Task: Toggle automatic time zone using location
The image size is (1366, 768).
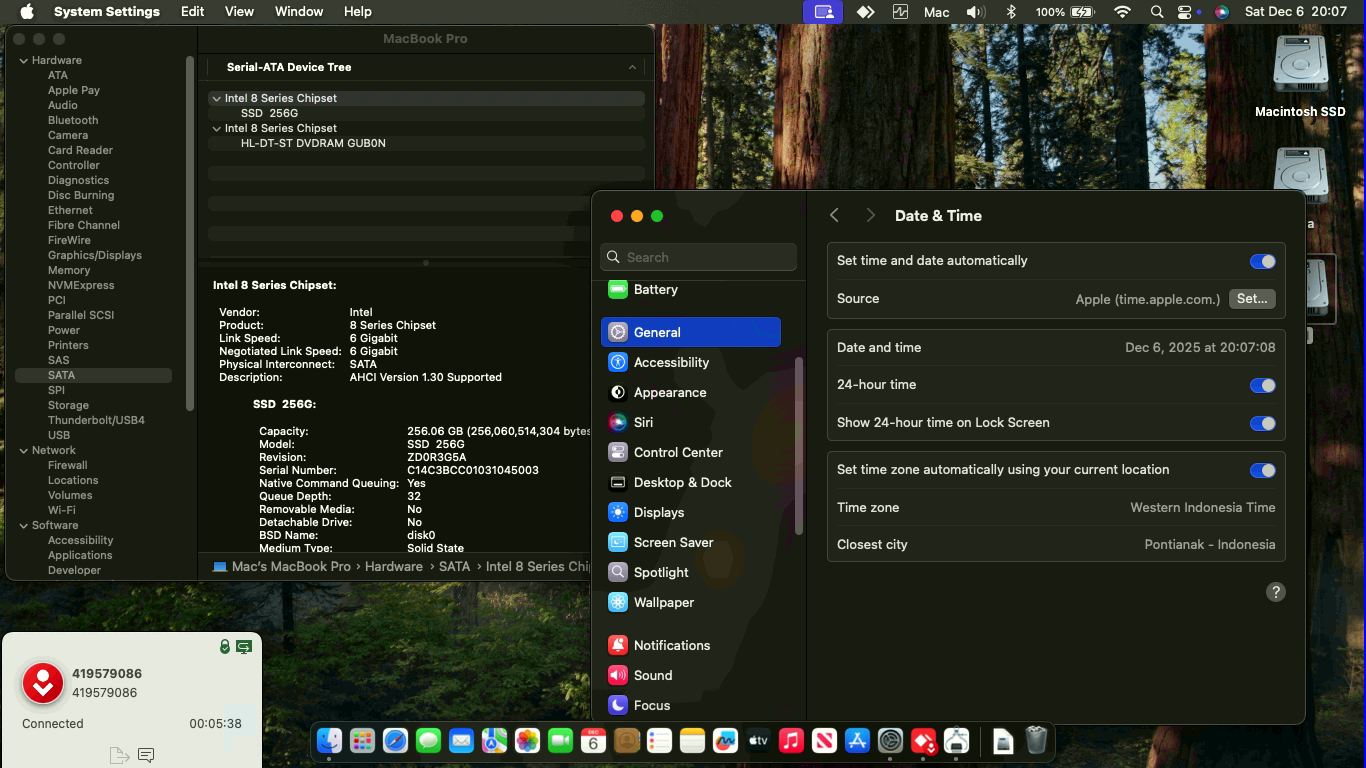Action: pos(1262,470)
